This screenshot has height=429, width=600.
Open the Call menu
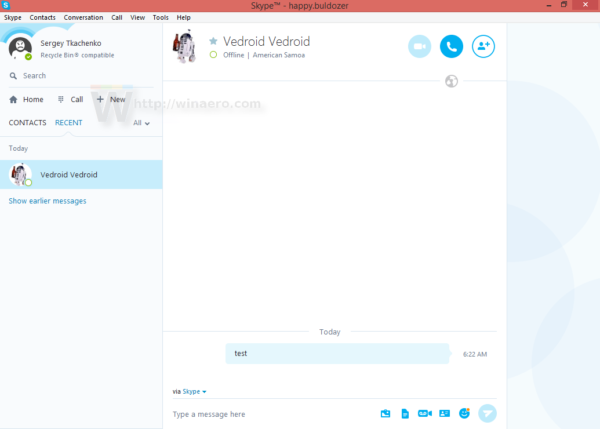coord(117,18)
